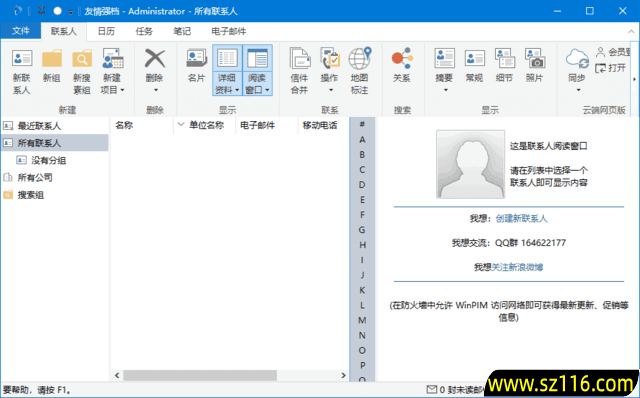The height and width of the screenshot is (398, 640).
Task: Click the 新搜索组 (new search group) icon
Action: (x=82, y=58)
